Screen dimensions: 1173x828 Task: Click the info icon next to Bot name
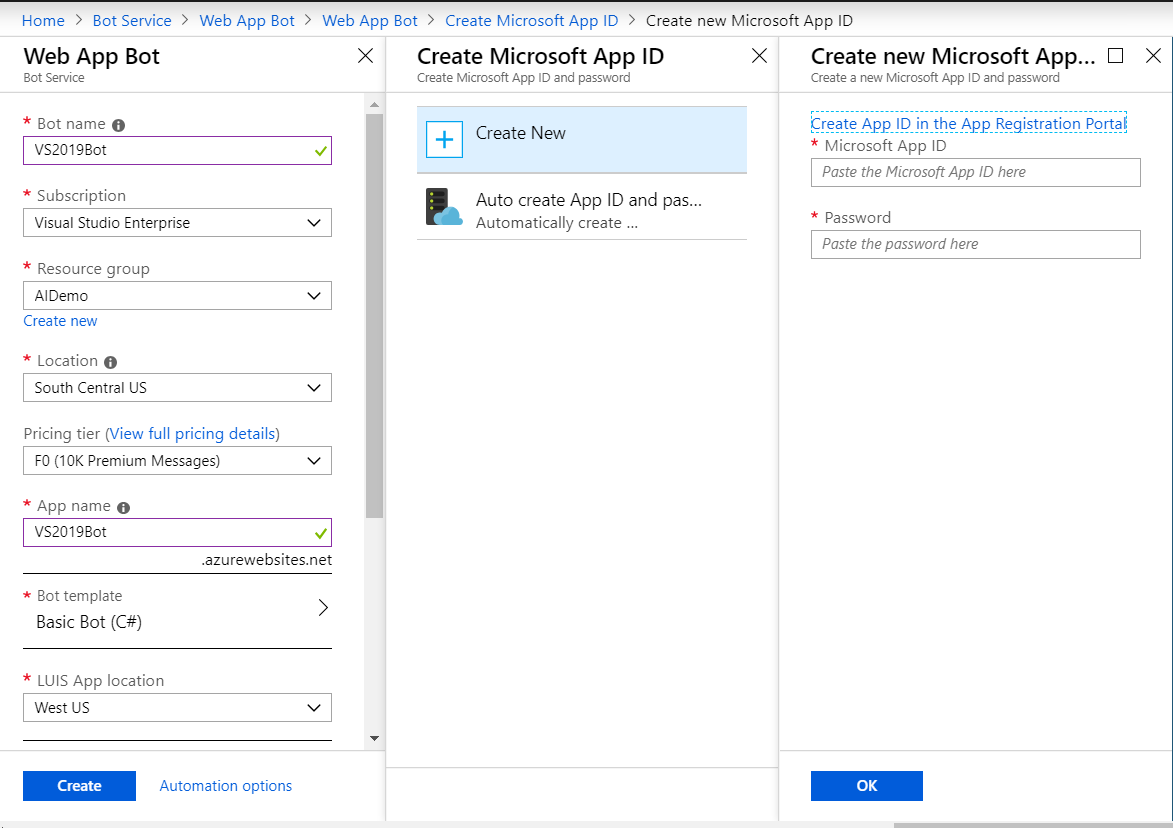pos(118,125)
